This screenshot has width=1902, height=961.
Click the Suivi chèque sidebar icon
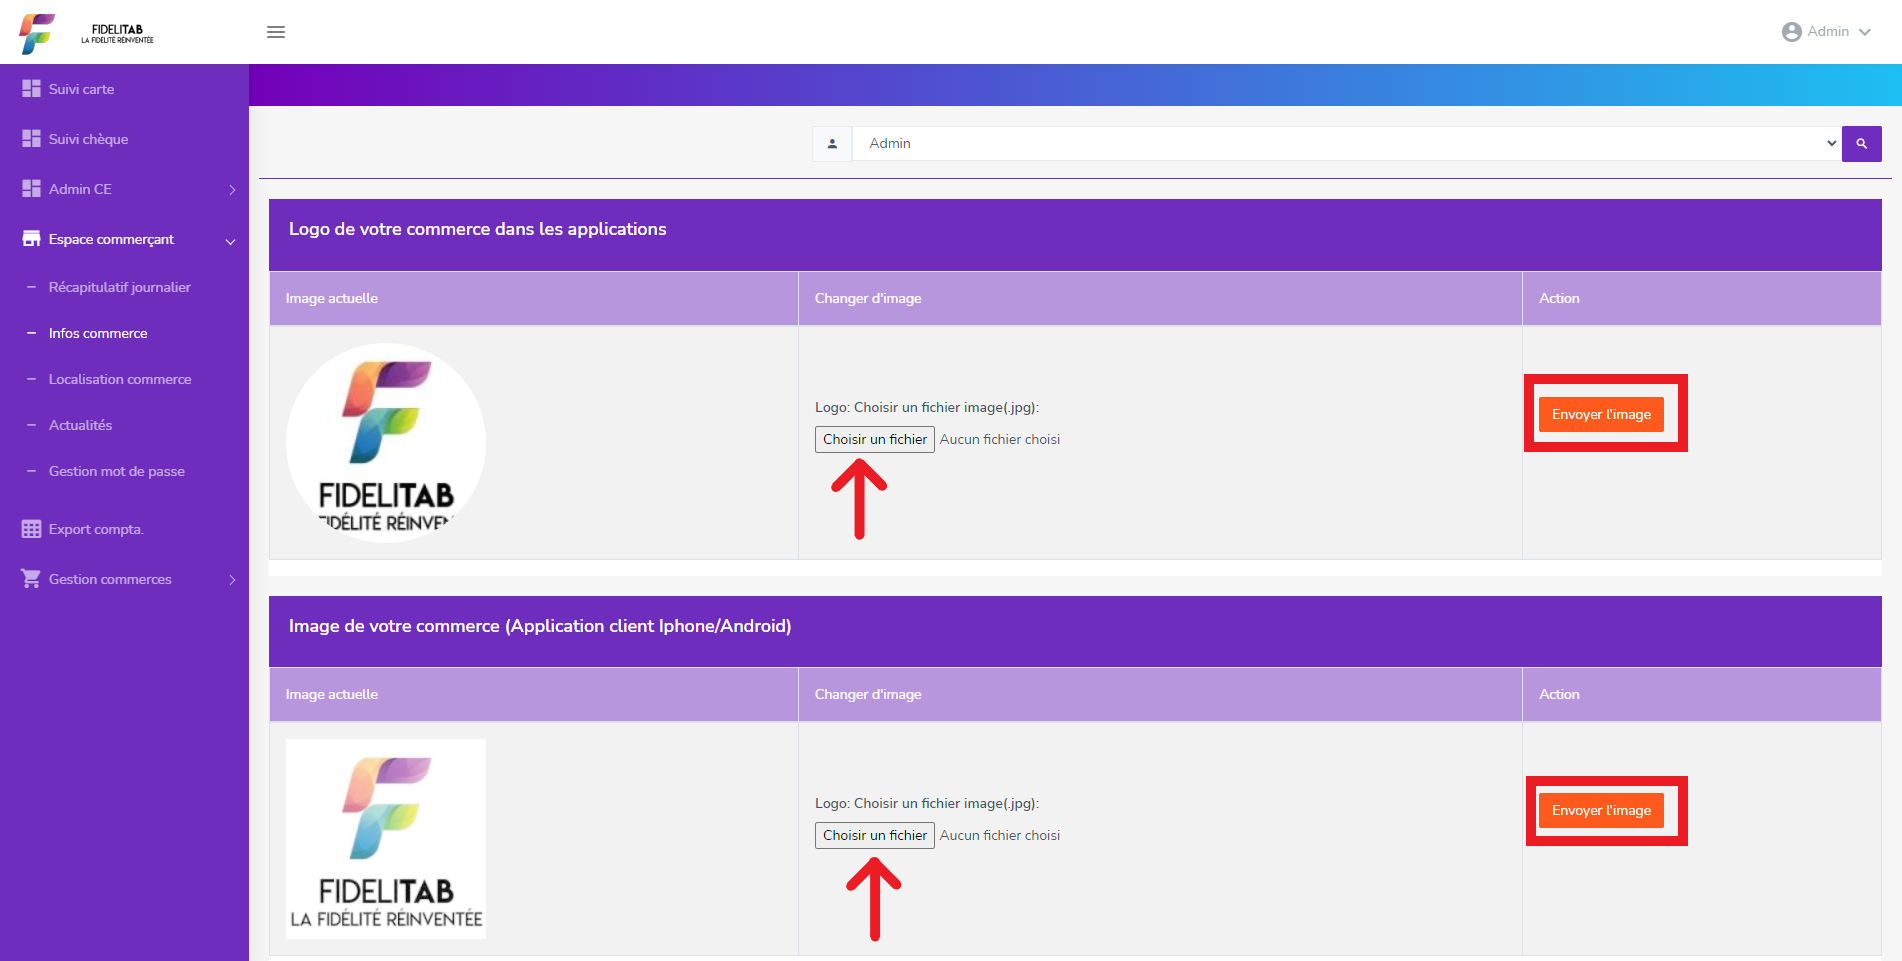[x=31, y=139]
